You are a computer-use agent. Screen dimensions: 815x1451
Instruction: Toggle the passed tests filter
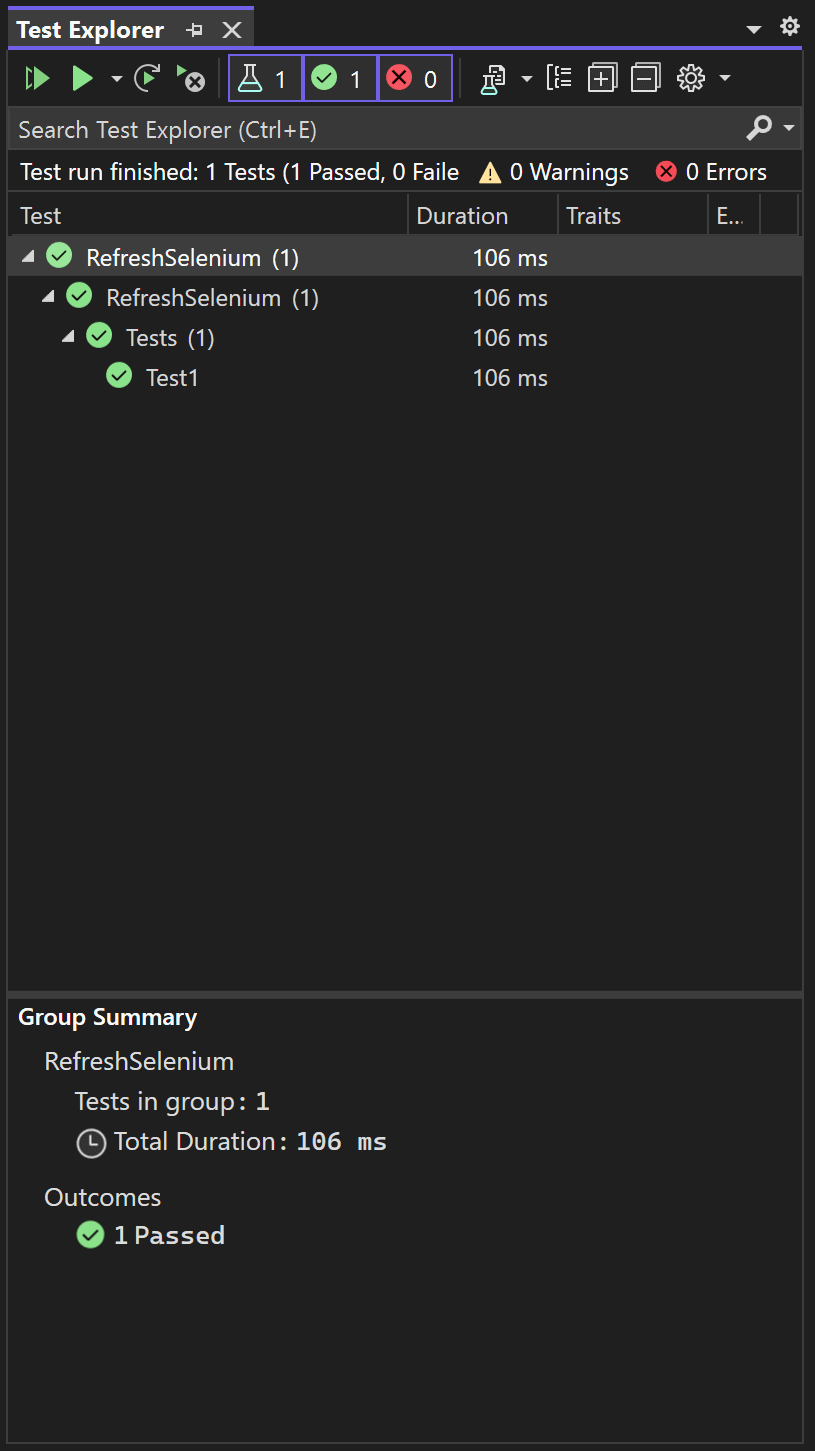point(340,78)
